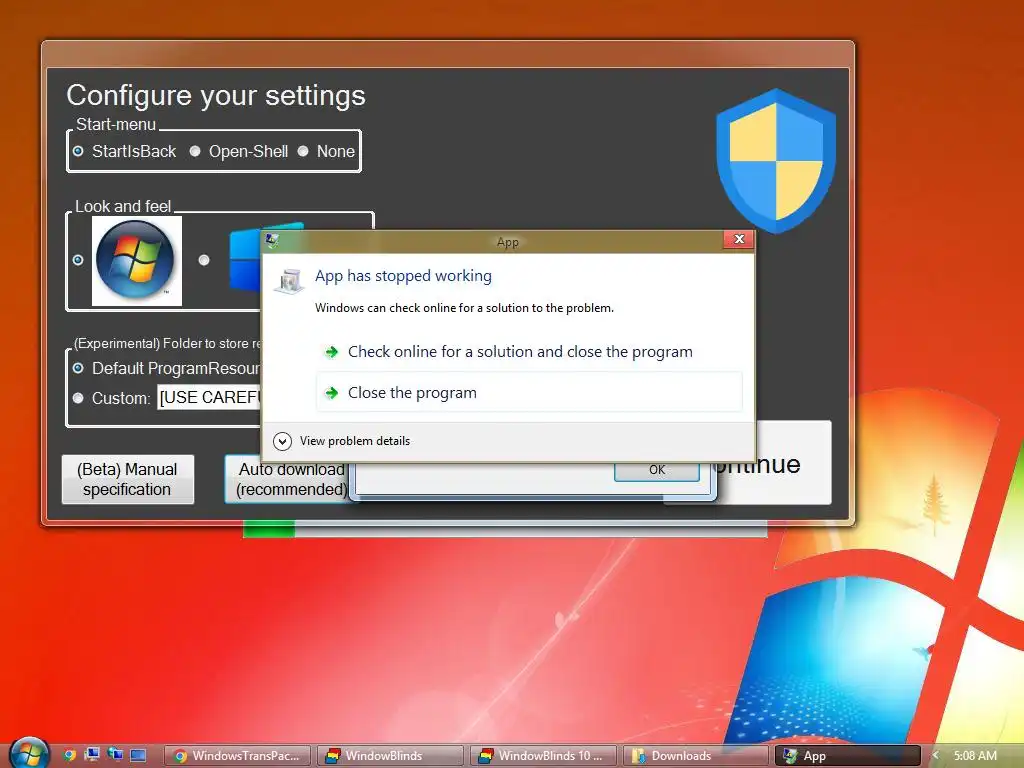
Task: Select the Custom folder radio button
Action: 78,398
